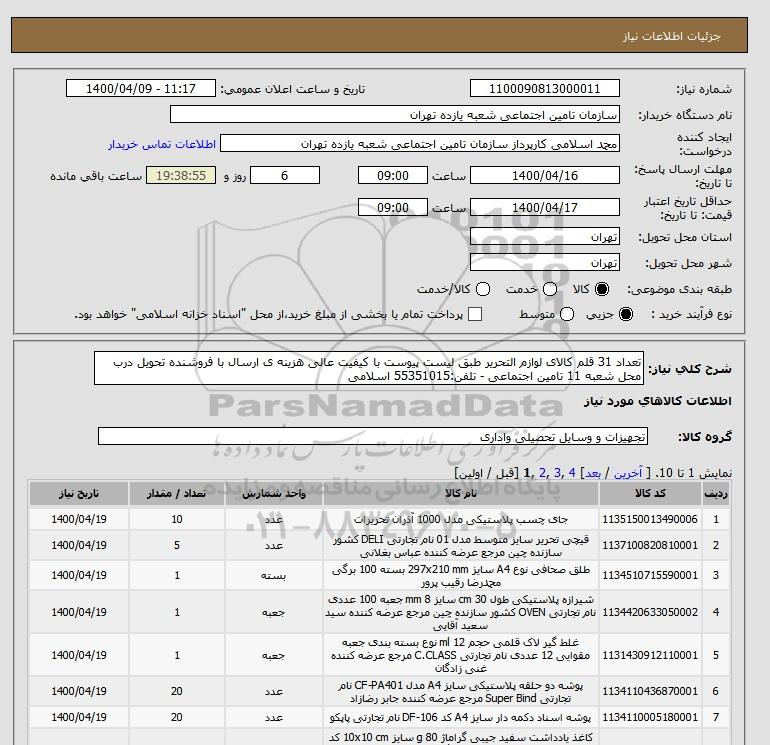Go to the آخرین page link
Image resolution: width=770 pixels, height=745 pixels.
tap(628, 473)
